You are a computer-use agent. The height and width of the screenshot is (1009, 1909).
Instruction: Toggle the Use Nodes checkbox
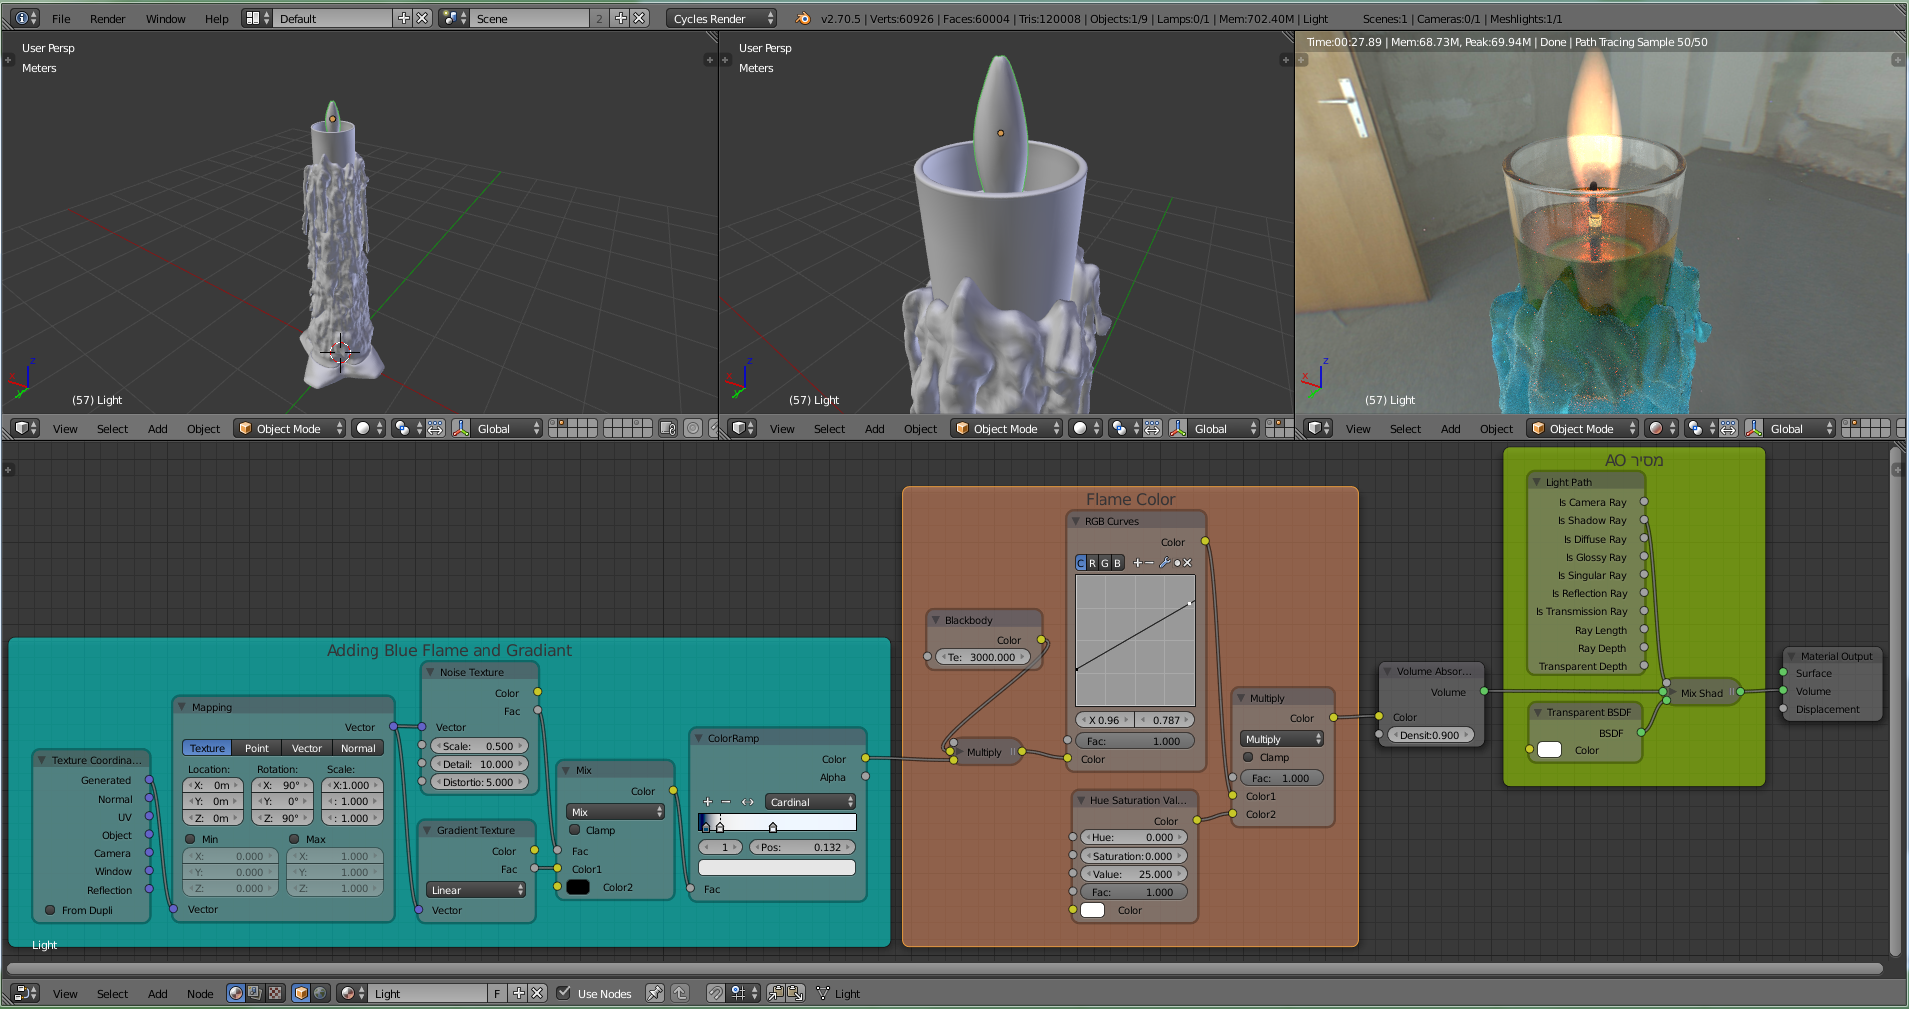(x=564, y=993)
